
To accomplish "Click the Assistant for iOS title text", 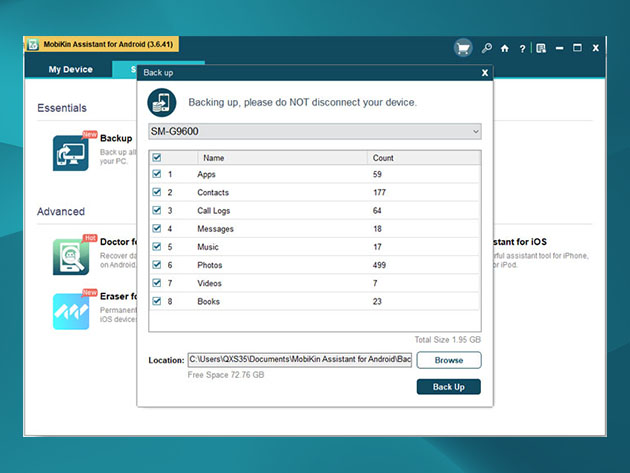I will [x=520, y=242].
